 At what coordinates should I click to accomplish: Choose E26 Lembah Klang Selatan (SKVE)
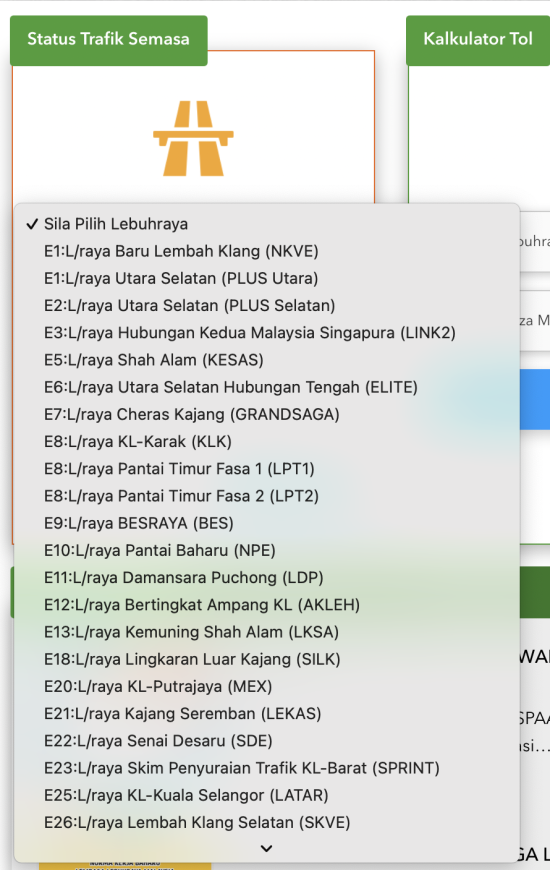pyautogui.click(x=267, y=822)
